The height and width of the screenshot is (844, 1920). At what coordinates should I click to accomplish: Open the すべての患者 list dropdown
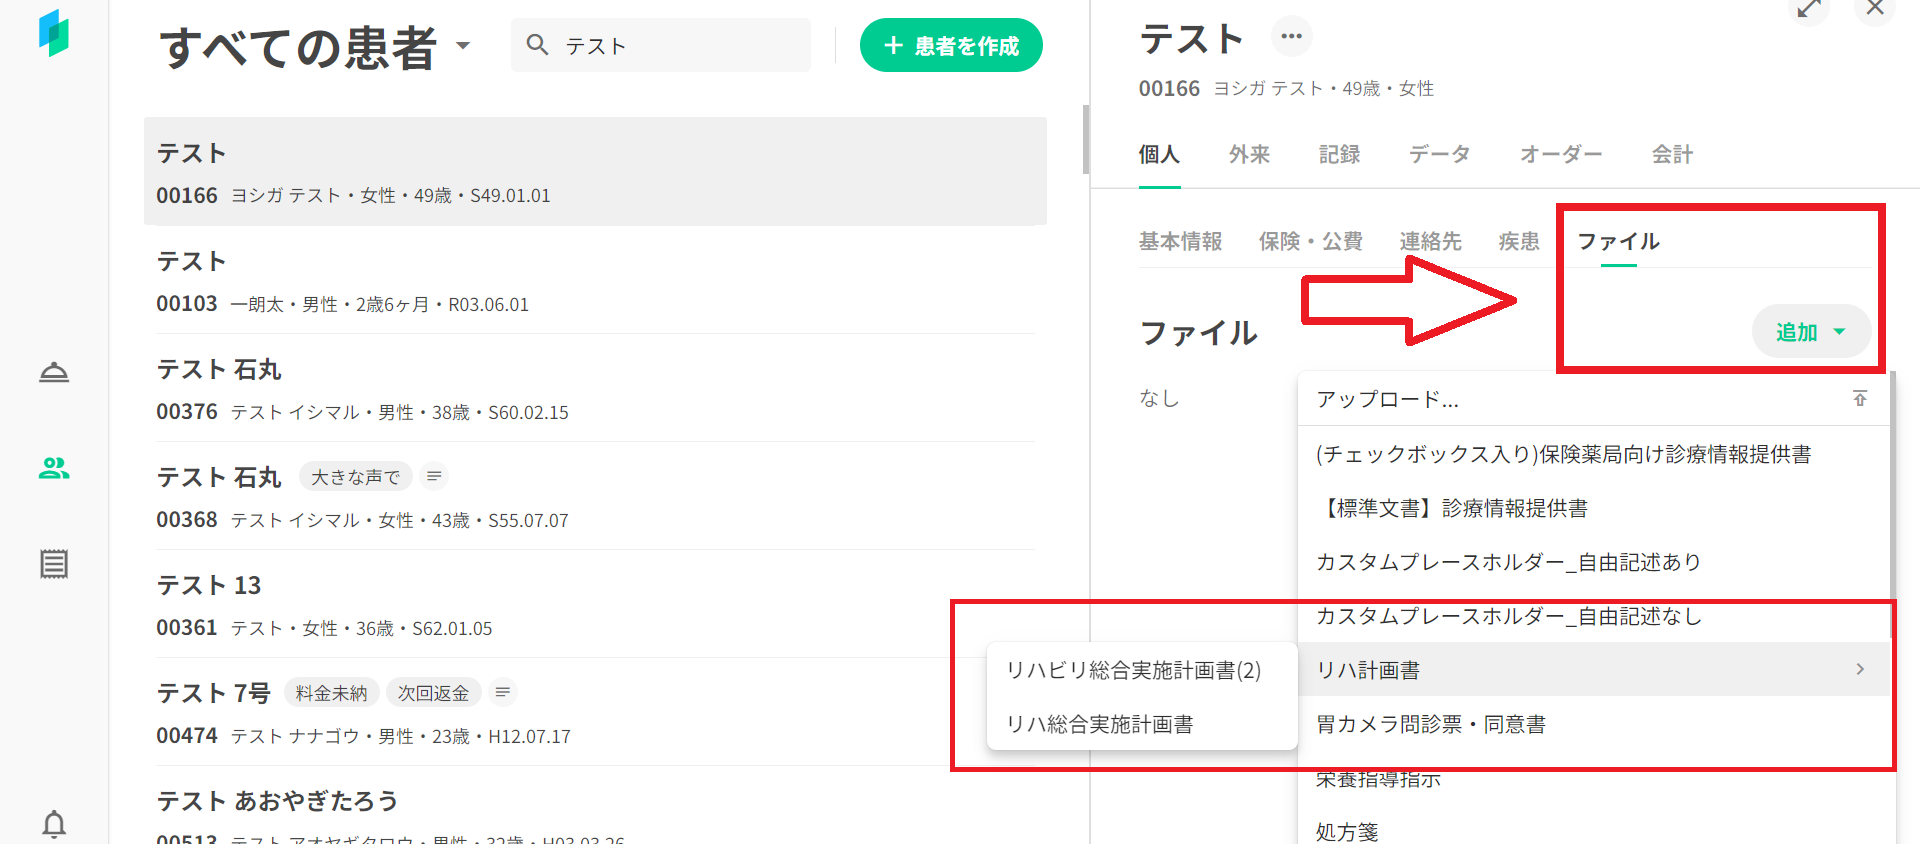(462, 45)
